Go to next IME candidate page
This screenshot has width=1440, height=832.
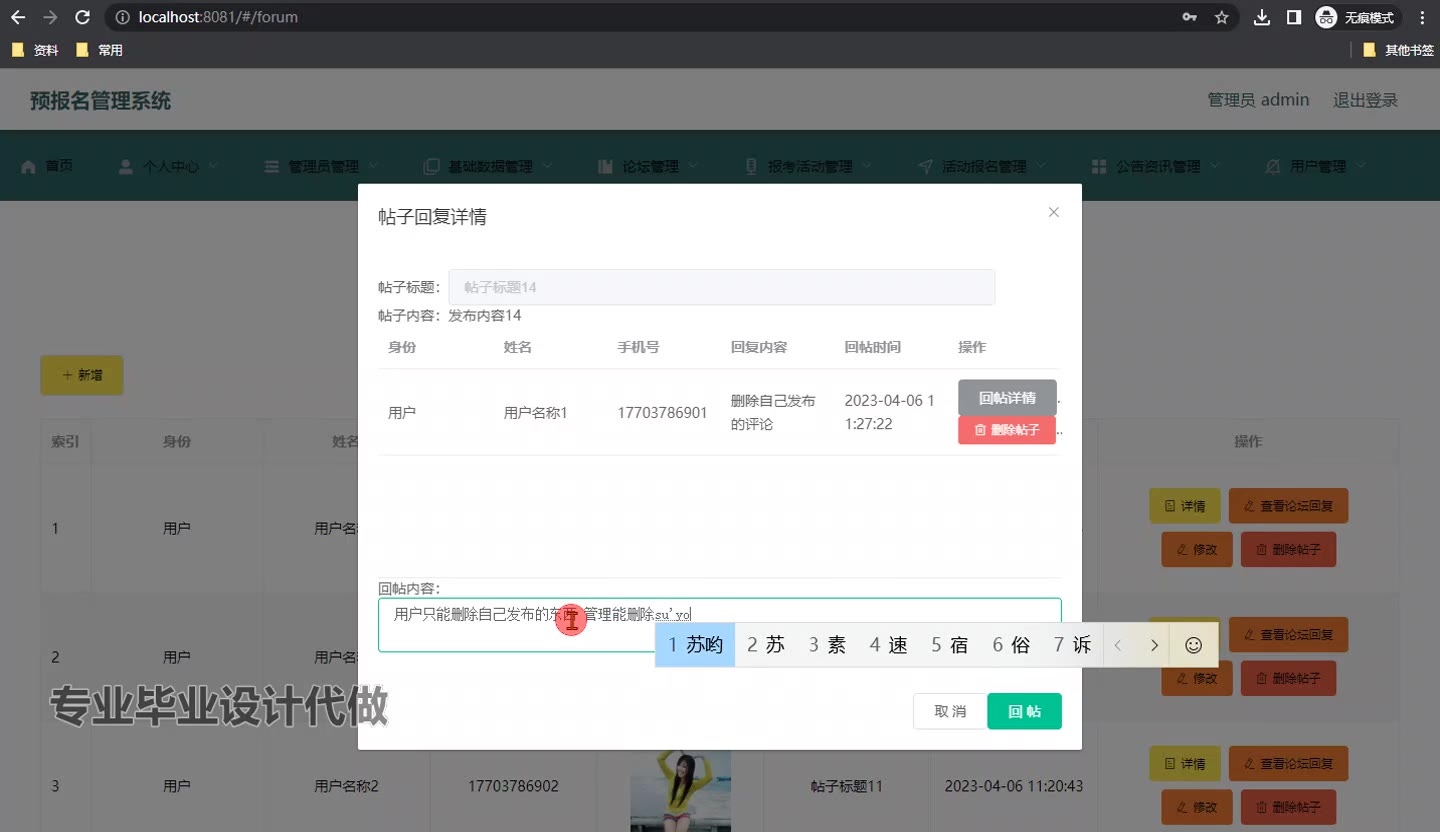coord(1154,645)
